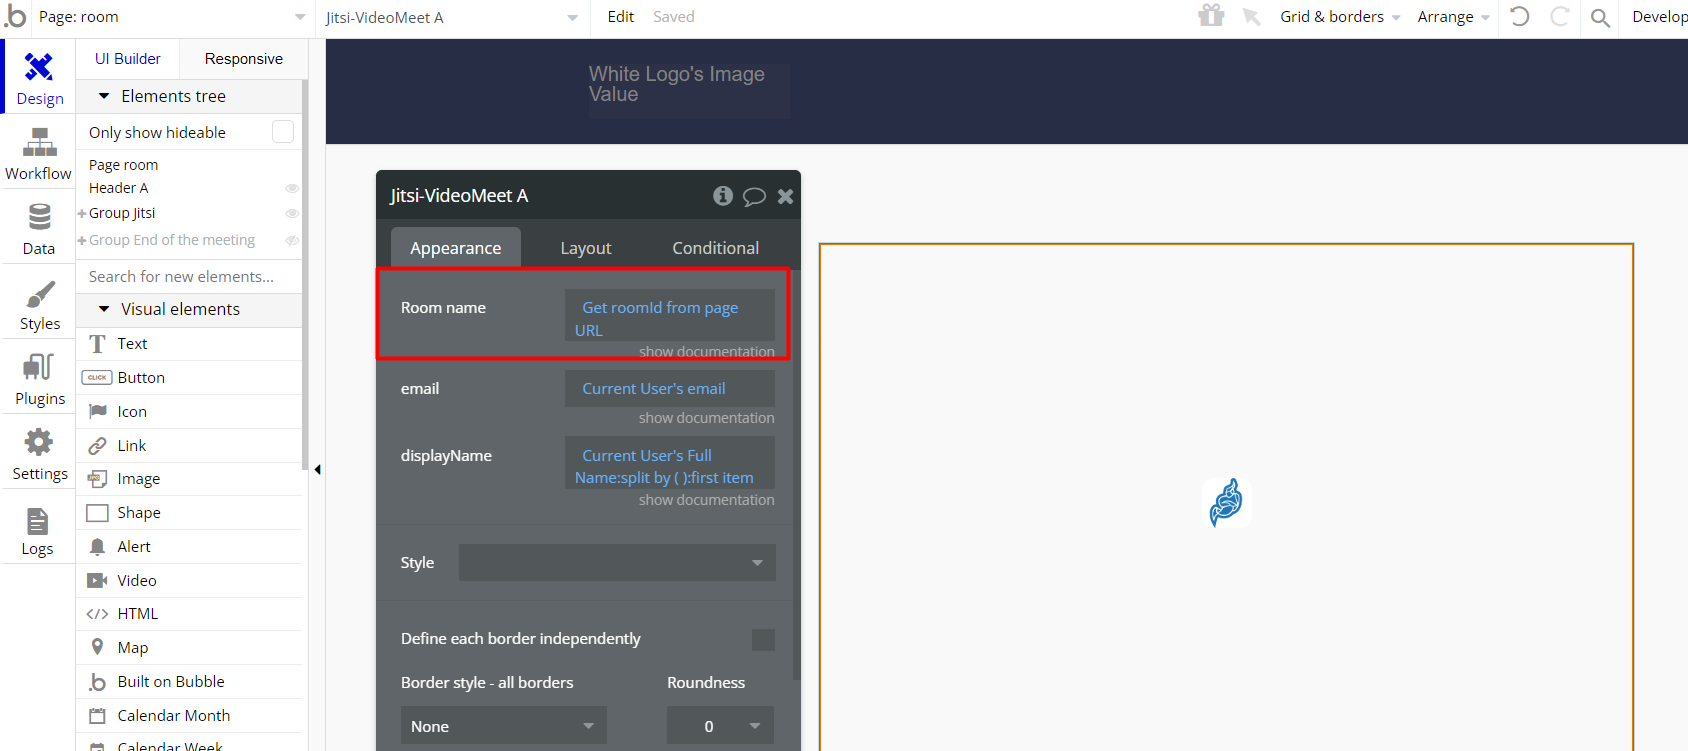
Task: Open the Data section
Action: 39,228
